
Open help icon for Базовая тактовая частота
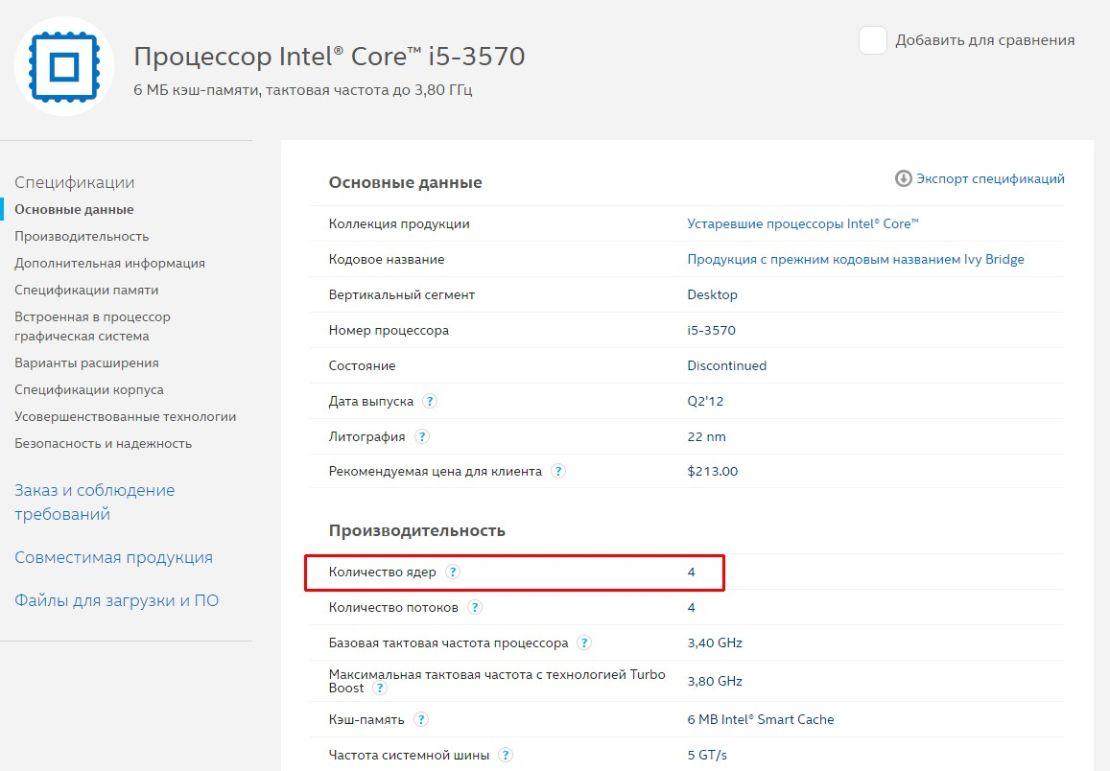pos(584,642)
